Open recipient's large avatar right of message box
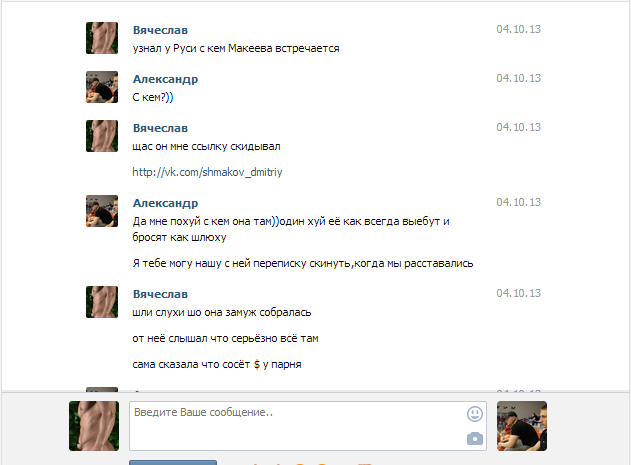This screenshot has width=631, height=465. coord(522,426)
